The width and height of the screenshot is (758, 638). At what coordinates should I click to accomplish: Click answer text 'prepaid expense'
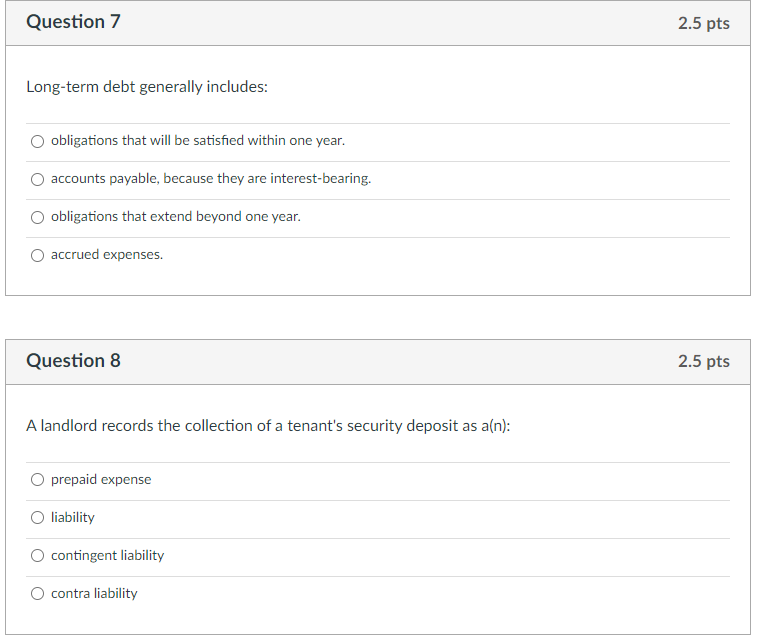tap(101, 479)
